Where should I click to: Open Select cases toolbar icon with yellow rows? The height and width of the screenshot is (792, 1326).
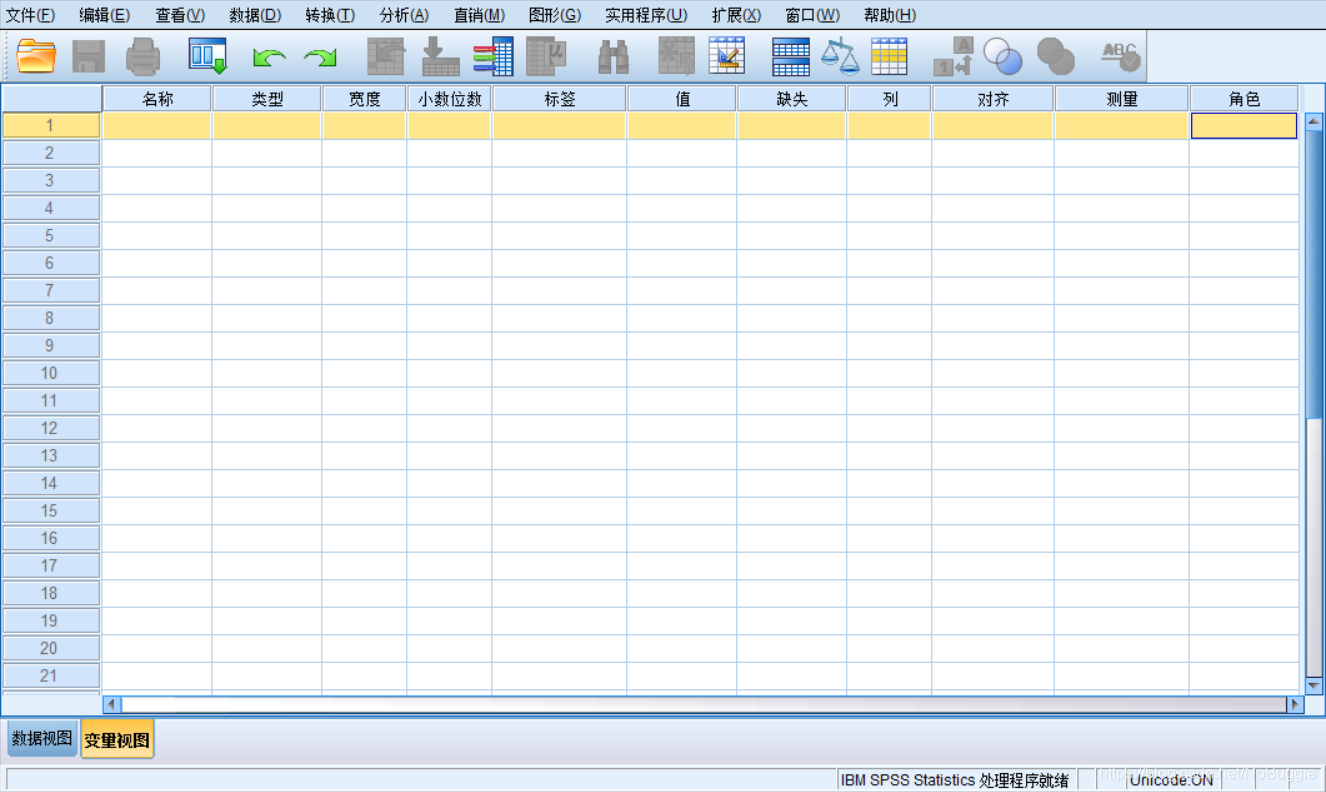coord(889,56)
